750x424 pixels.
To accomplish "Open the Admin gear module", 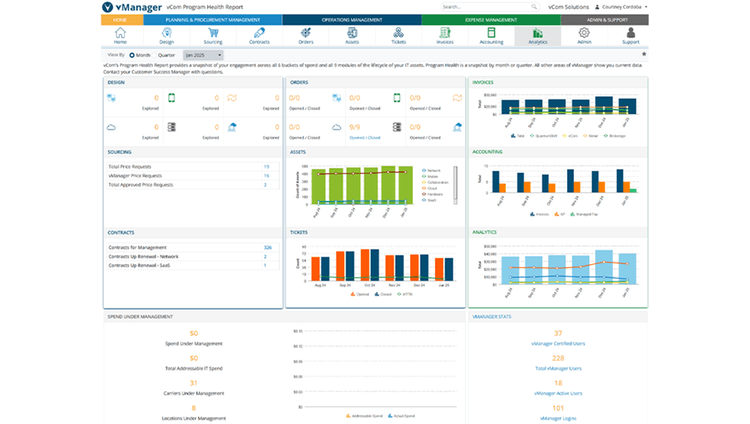I will (584, 36).
